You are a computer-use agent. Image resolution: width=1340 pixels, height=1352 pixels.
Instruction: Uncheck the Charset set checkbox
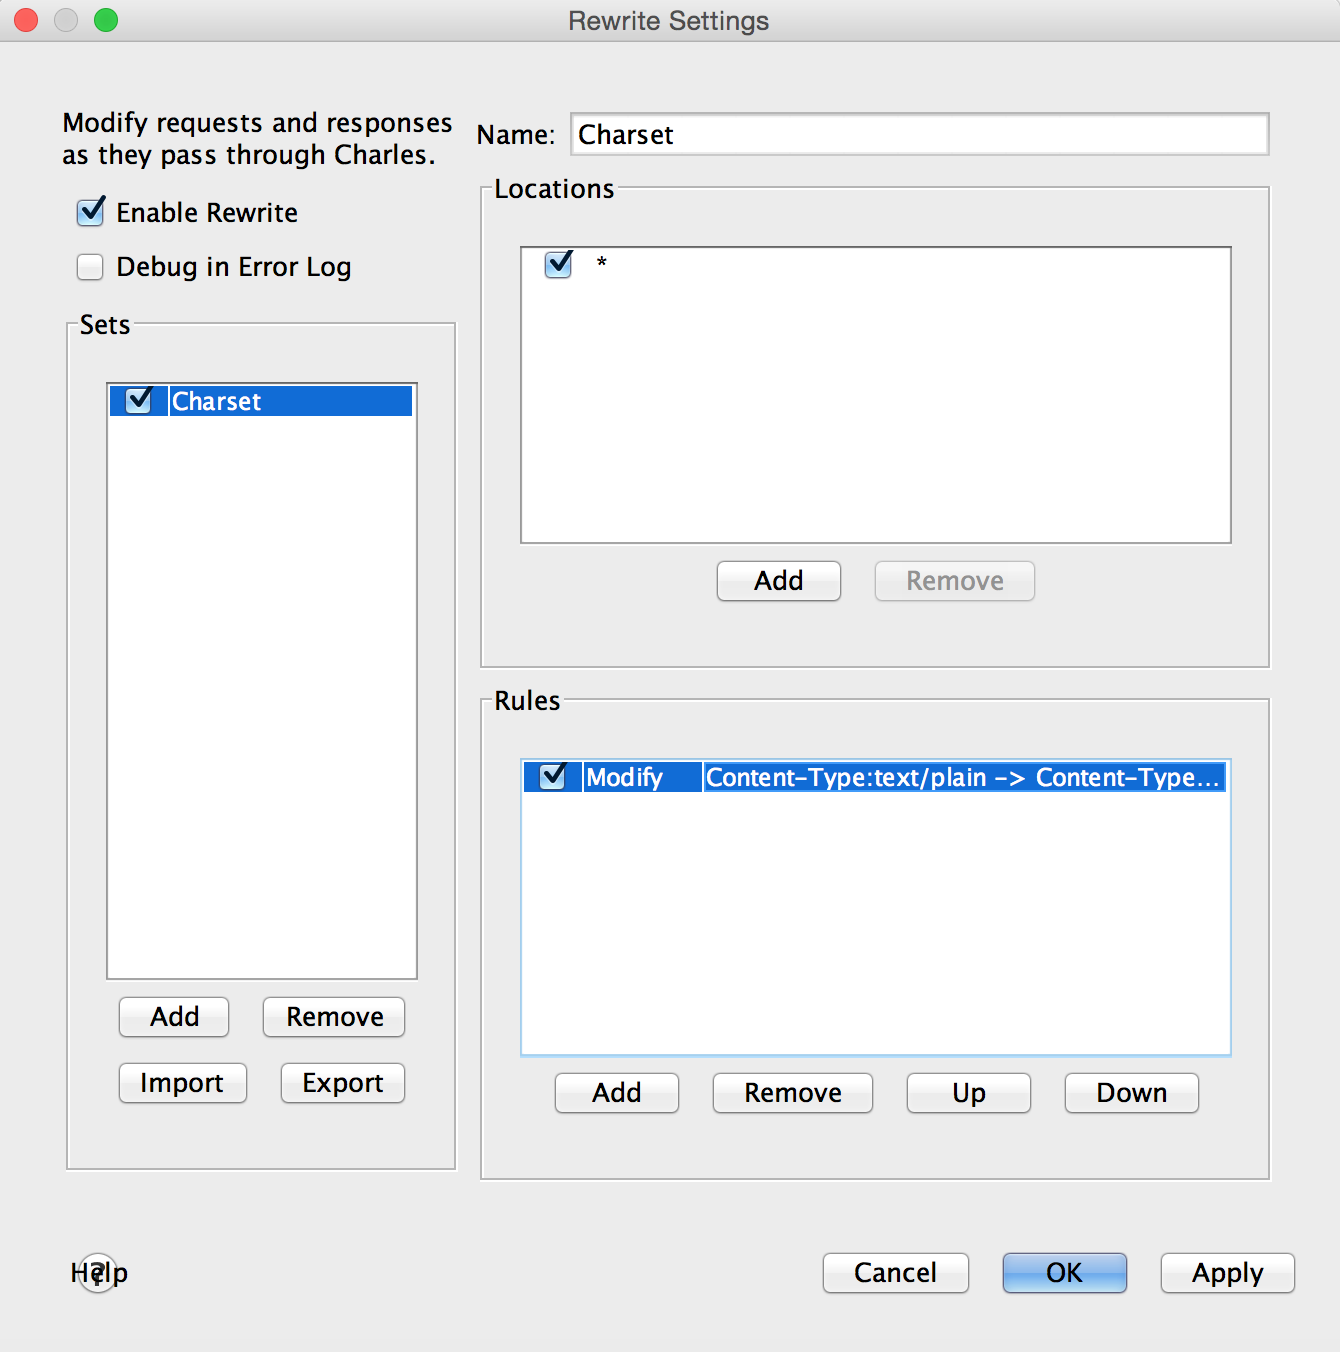click(x=139, y=401)
